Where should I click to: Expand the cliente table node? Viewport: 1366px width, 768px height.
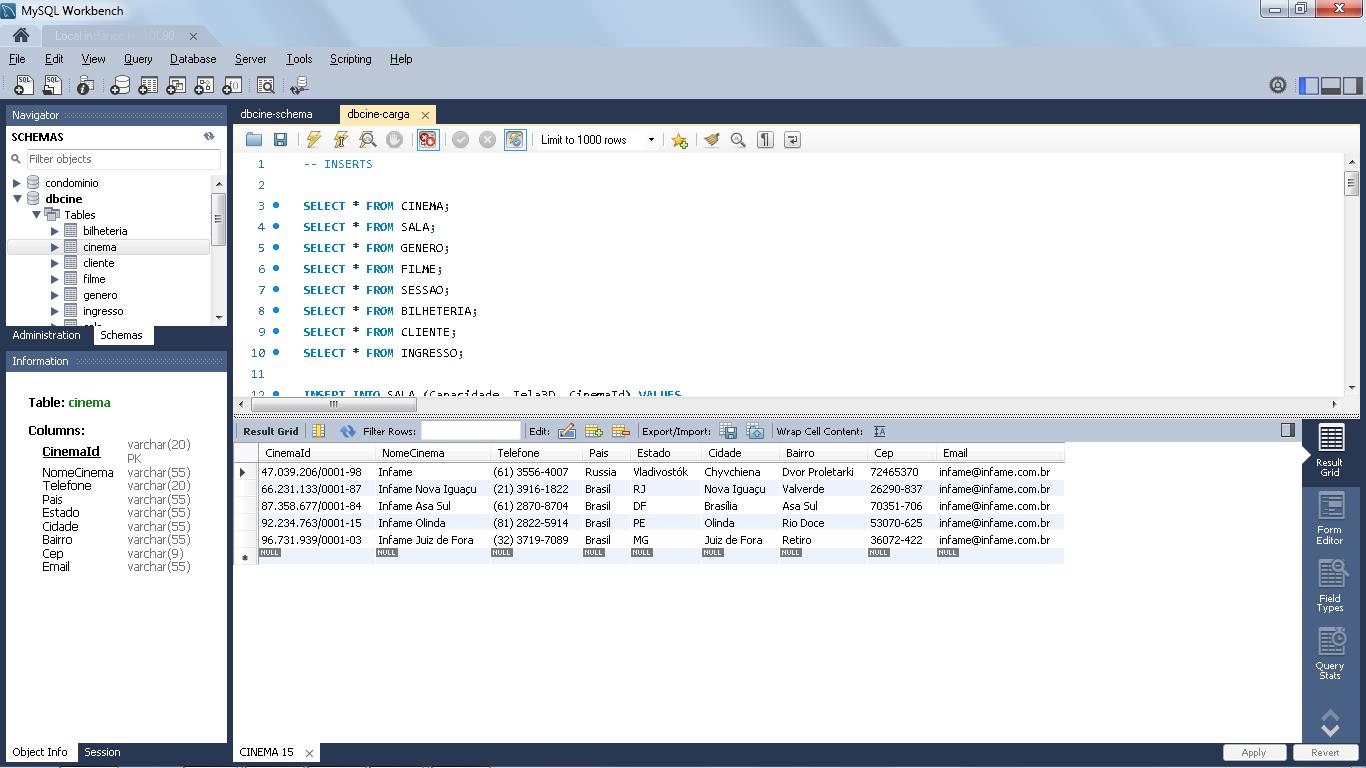[55, 263]
